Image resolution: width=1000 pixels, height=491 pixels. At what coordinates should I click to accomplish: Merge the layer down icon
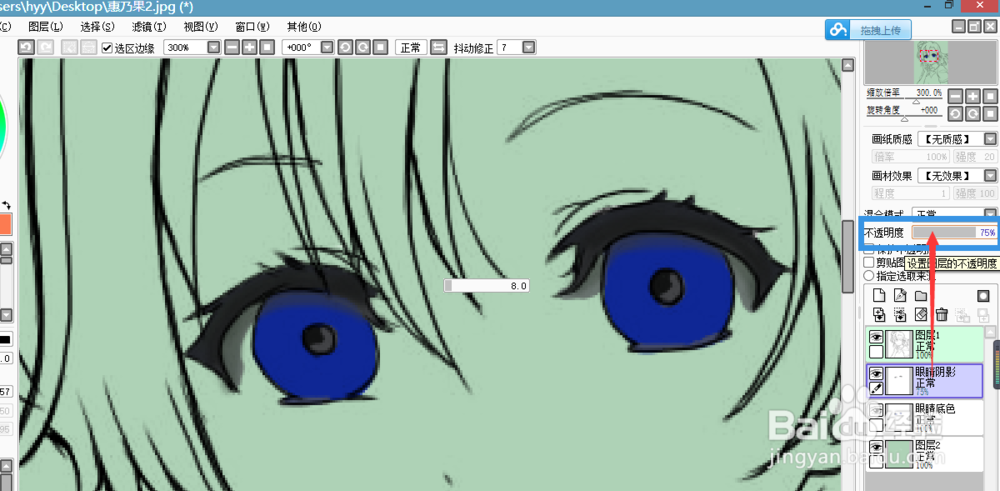coord(899,315)
